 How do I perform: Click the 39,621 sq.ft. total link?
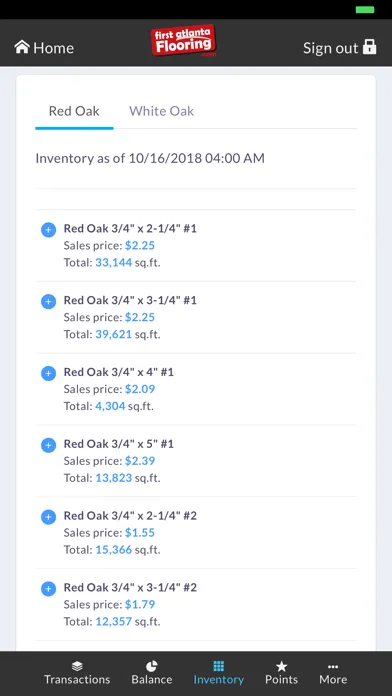[x=114, y=334]
